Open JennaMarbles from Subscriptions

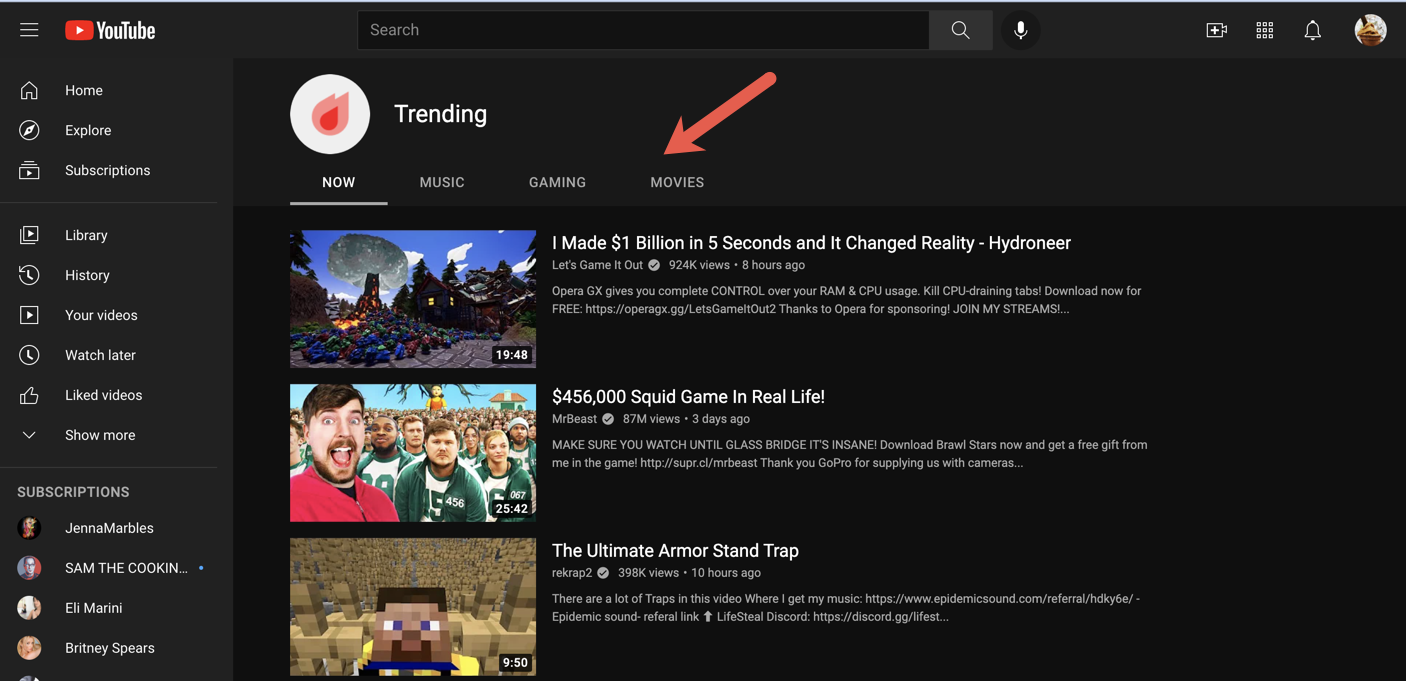coord(109,527)
